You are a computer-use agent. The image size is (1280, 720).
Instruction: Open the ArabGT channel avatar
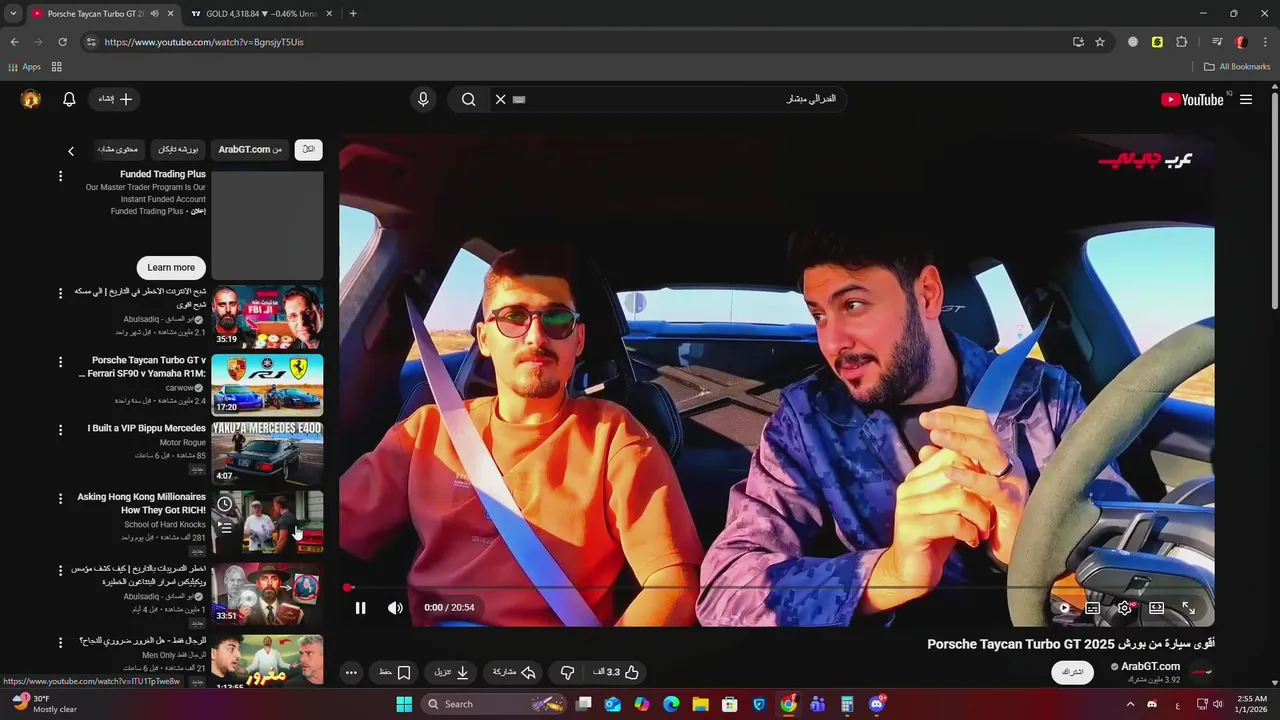coord(1201,672)
